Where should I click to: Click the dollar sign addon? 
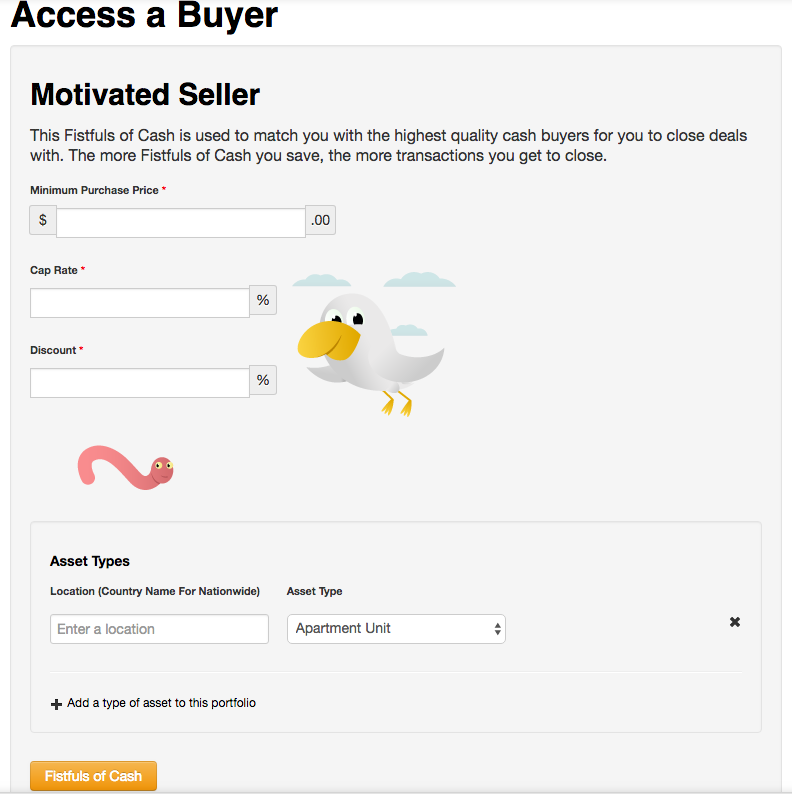click(x=43, y=220)
